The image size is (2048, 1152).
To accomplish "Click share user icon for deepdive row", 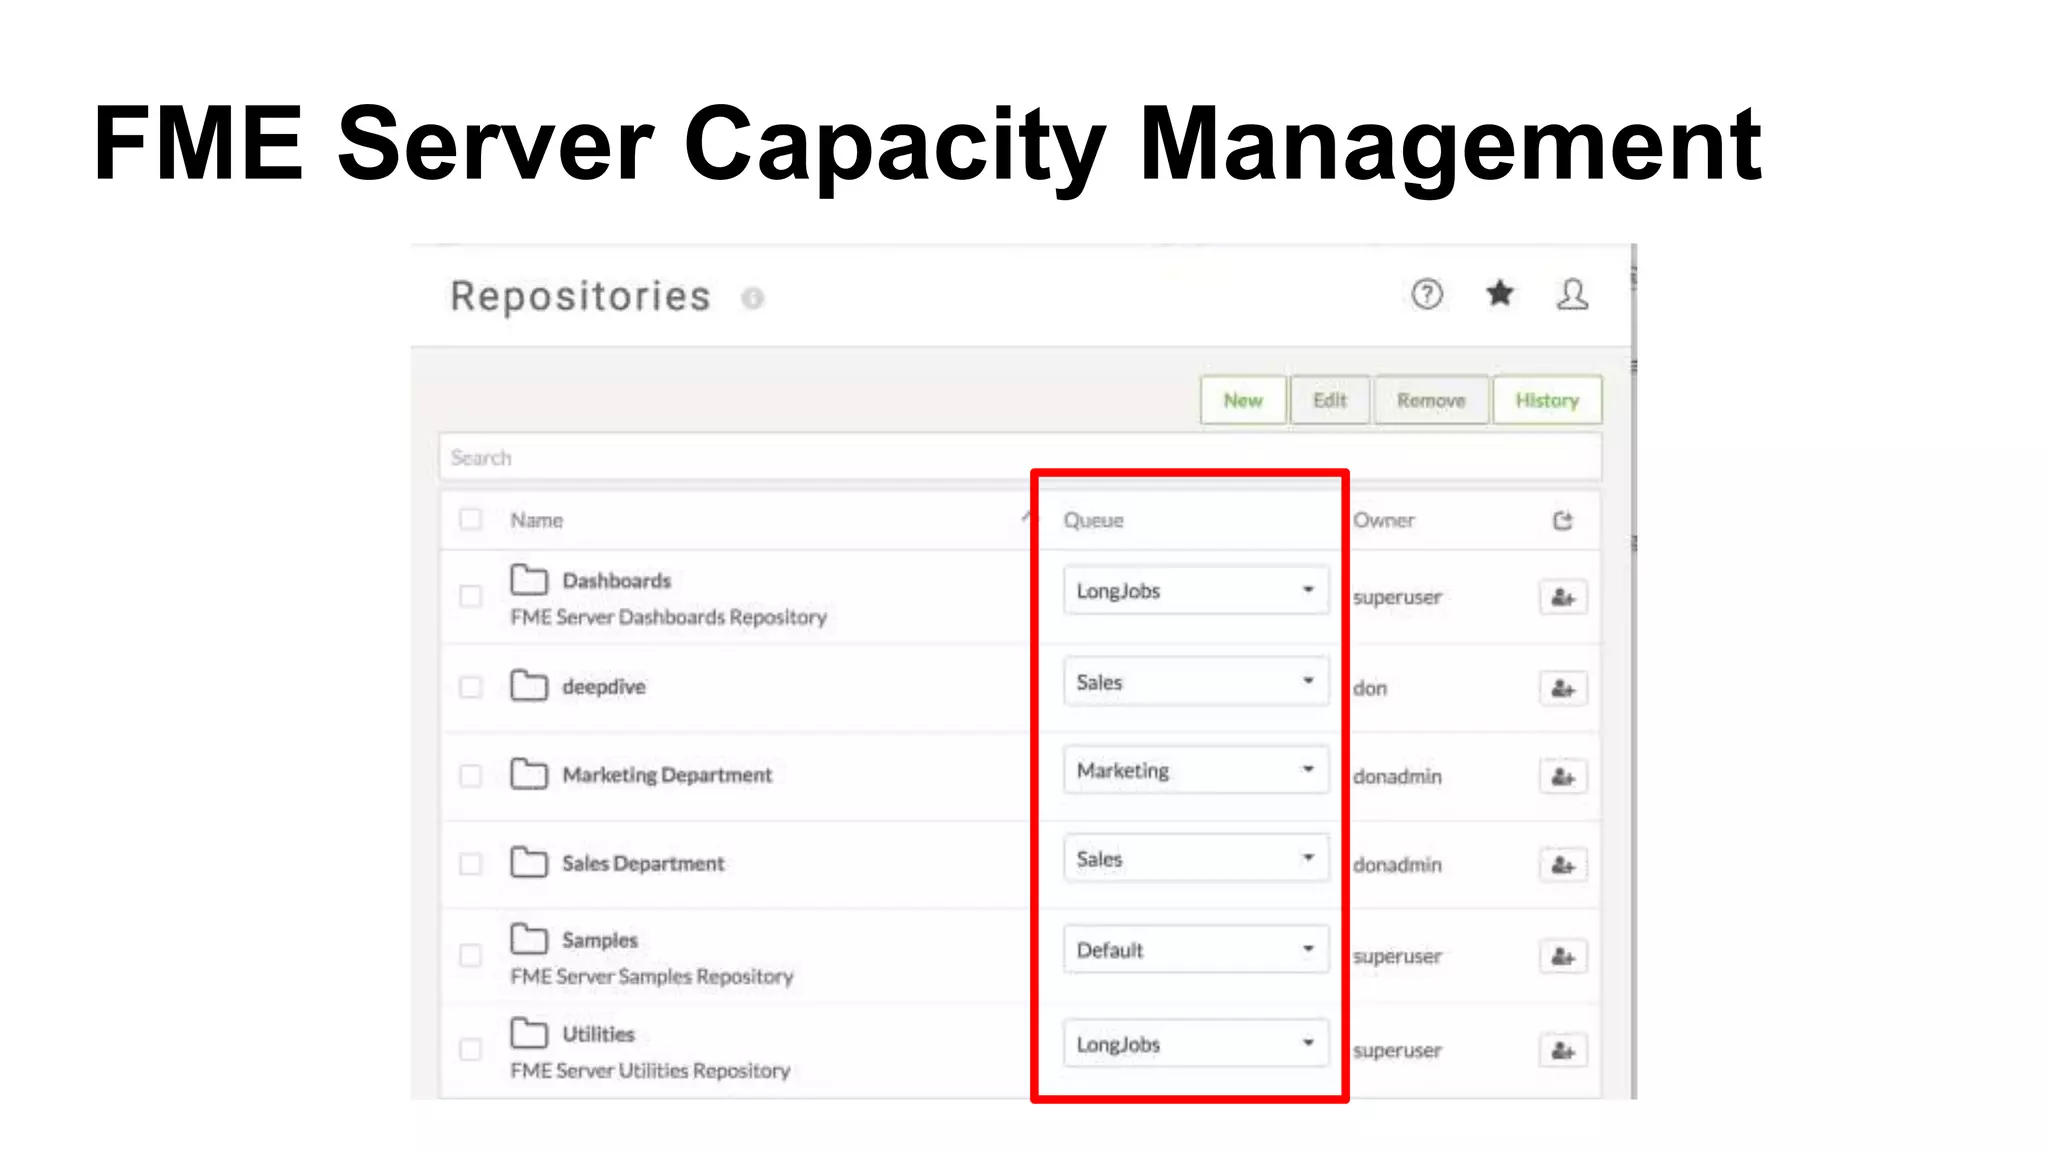I will 1563,688.
